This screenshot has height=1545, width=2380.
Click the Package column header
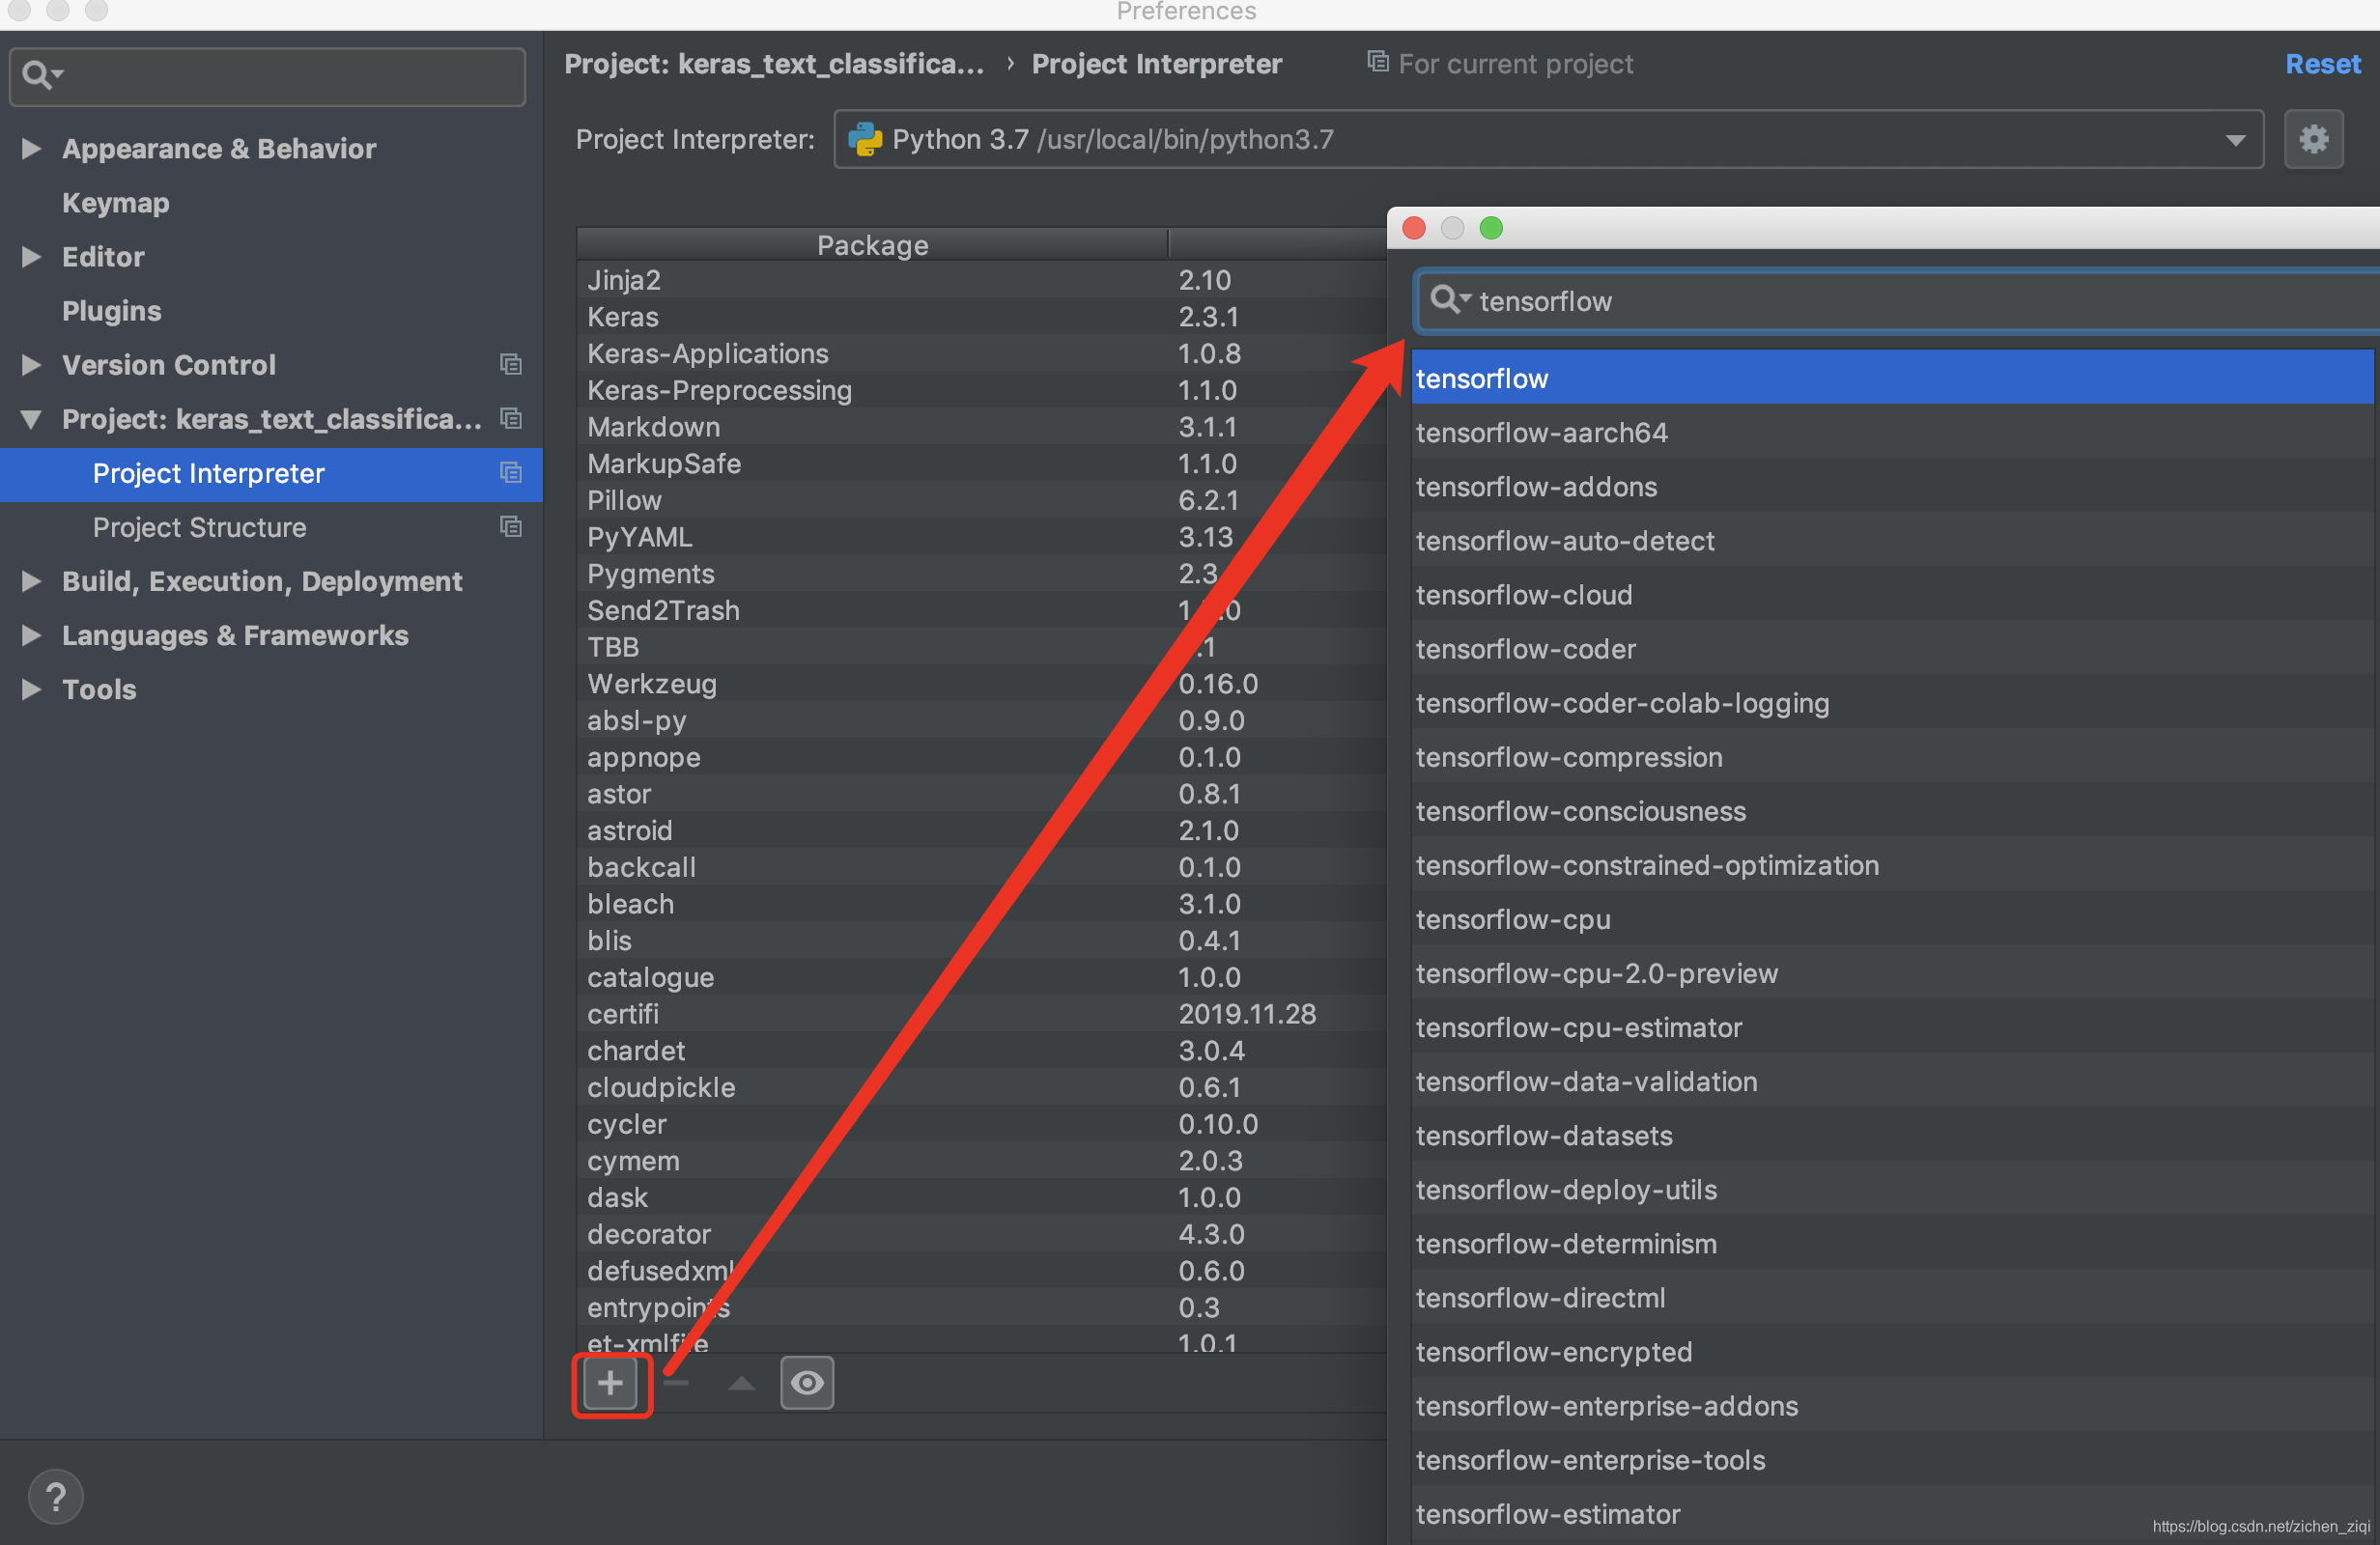click(872, 245)
